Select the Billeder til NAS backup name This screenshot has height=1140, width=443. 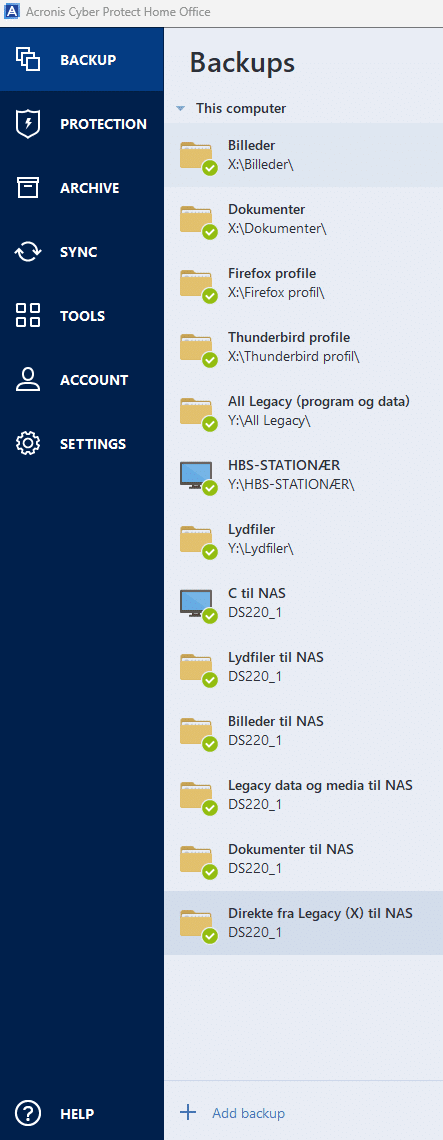pyautogui.click(x=276, y=721)
